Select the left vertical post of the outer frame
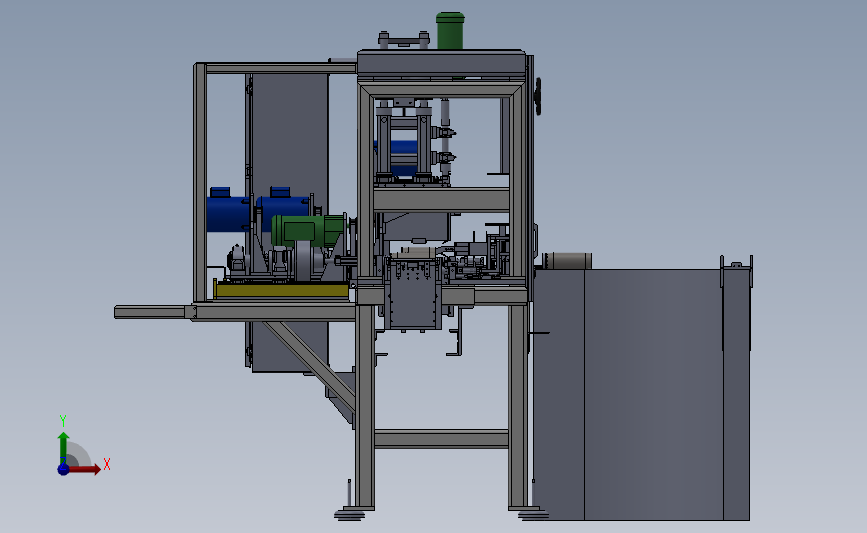This screenshot has height=533, width=867. (200, 182)
